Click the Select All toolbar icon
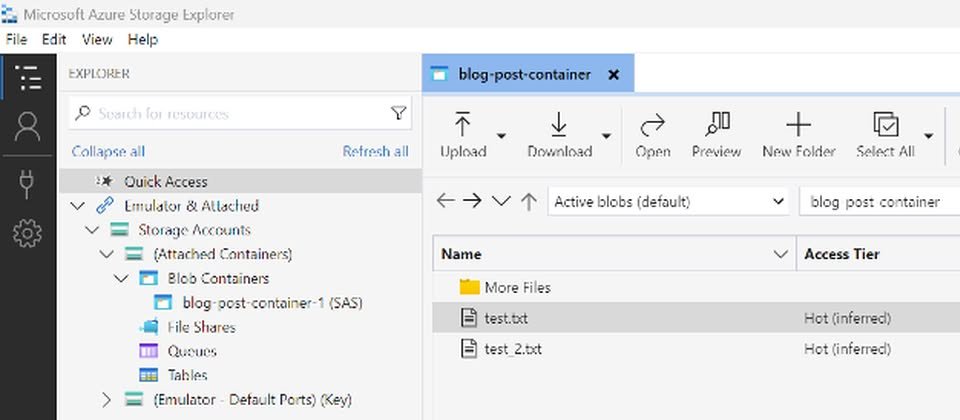The image size is (960, 420). coord(886,124)
